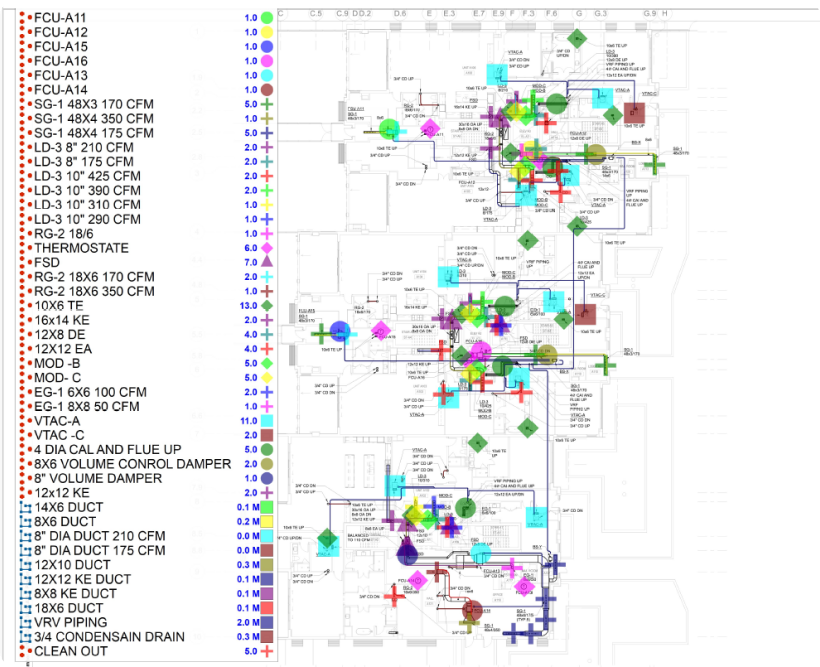Image resolution: width=820 pixels, height=667 pixels.
Task: Click the blue circle symbol for 8" VOLUME DAMPER
Action: [x=268, y=478]
